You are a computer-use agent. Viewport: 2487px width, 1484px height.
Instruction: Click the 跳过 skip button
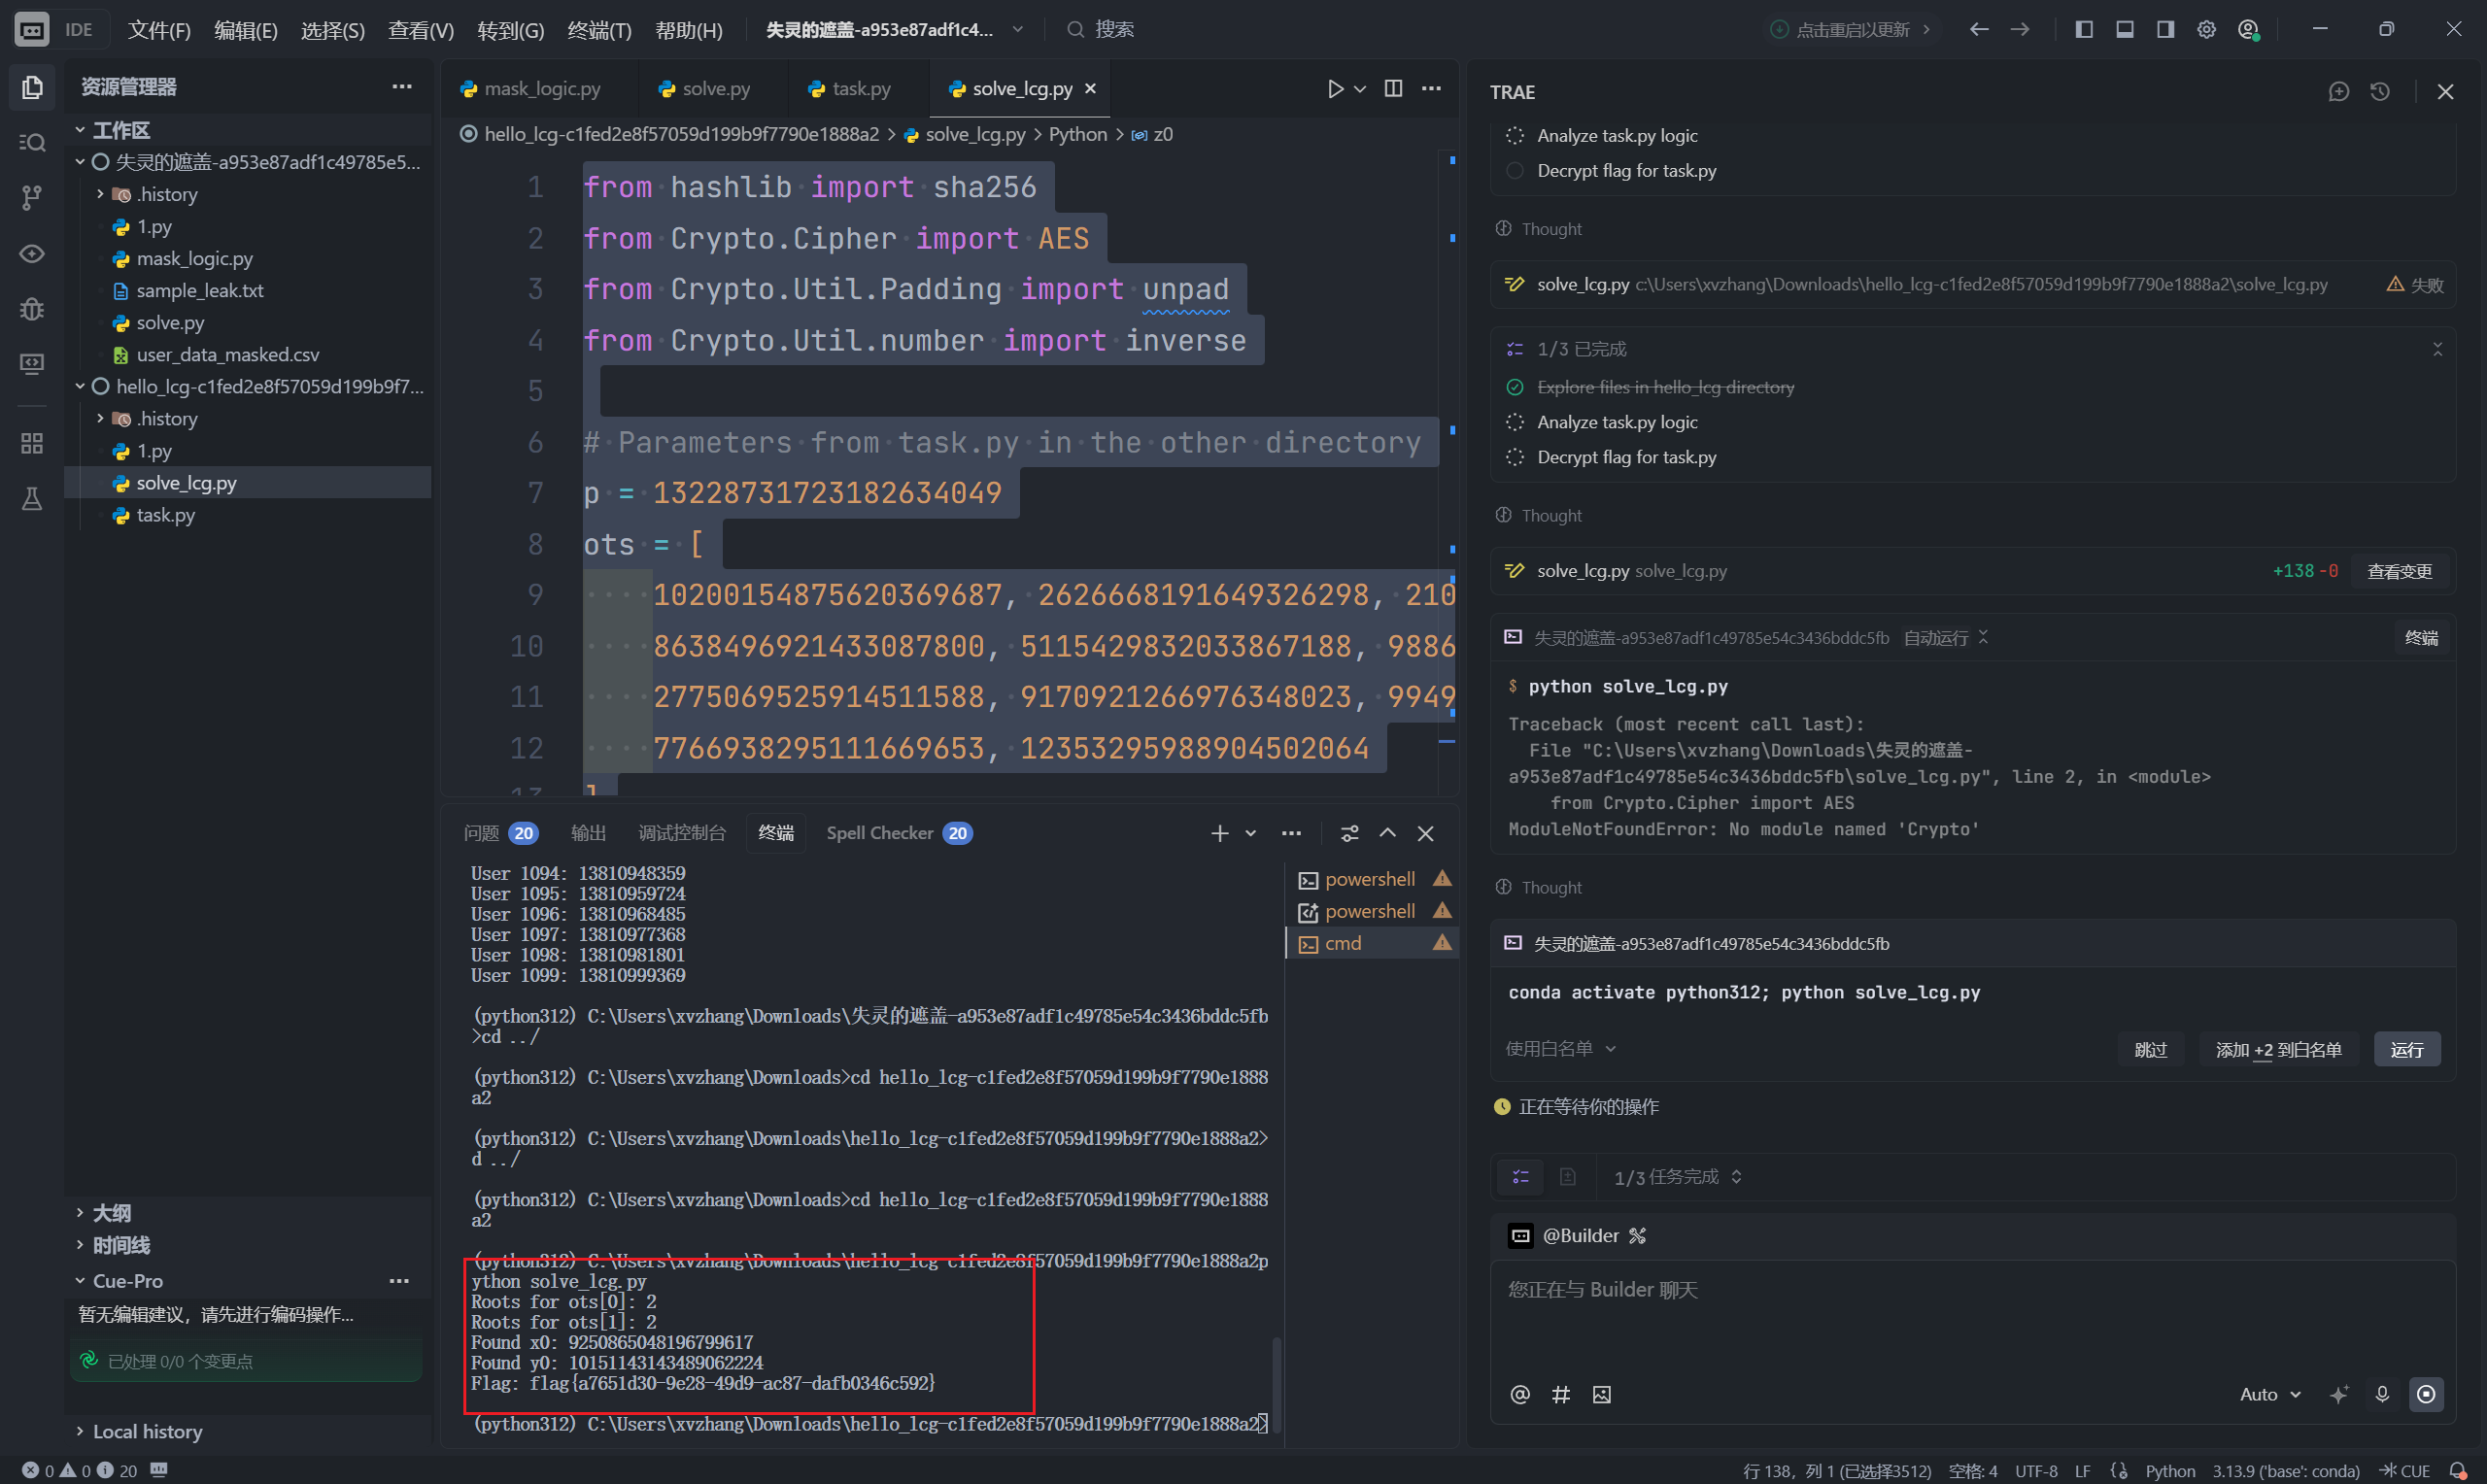pyautogui.click(x=2150, y=1049)
